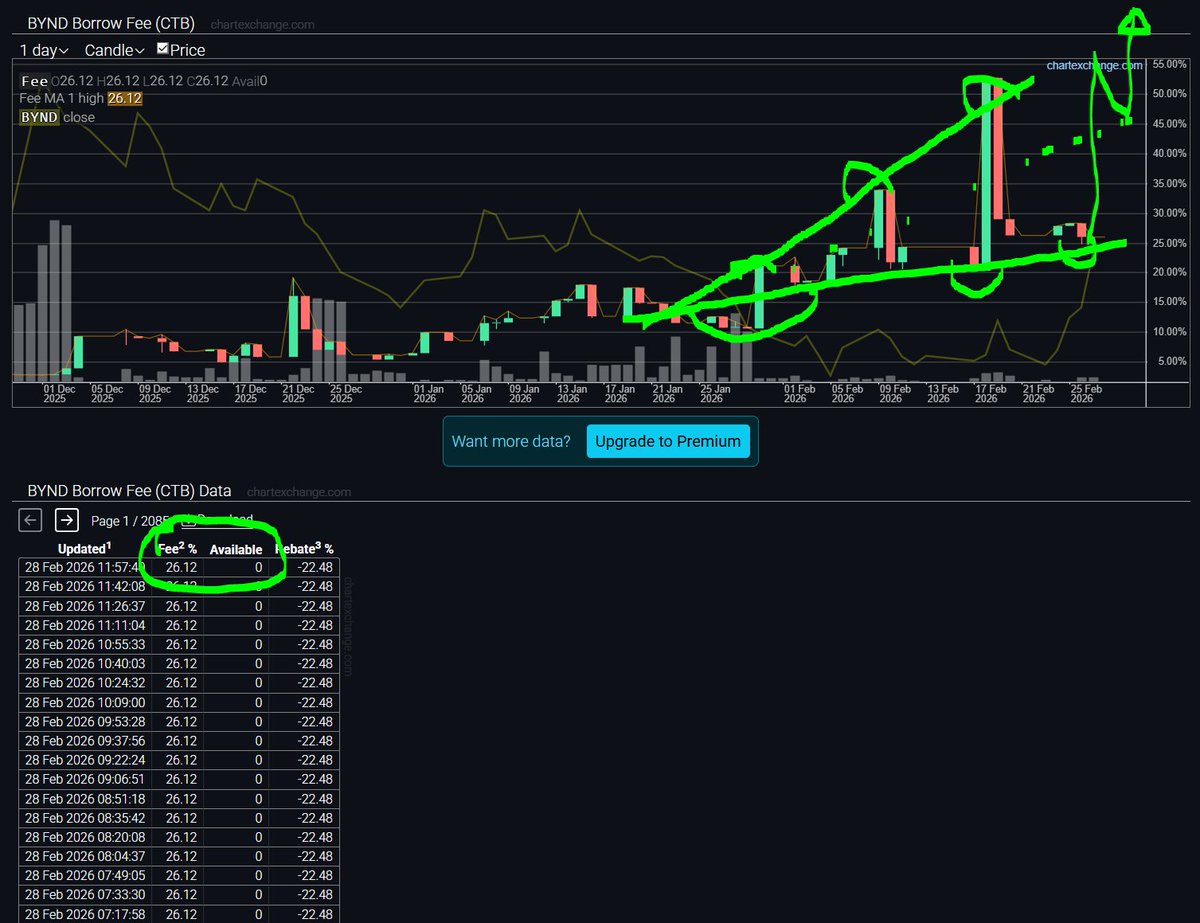Click the Rebate -22.48 cell for 11:42:08 row
The height and width of the screenshot is (923, 1200).
tap(315, 587)
